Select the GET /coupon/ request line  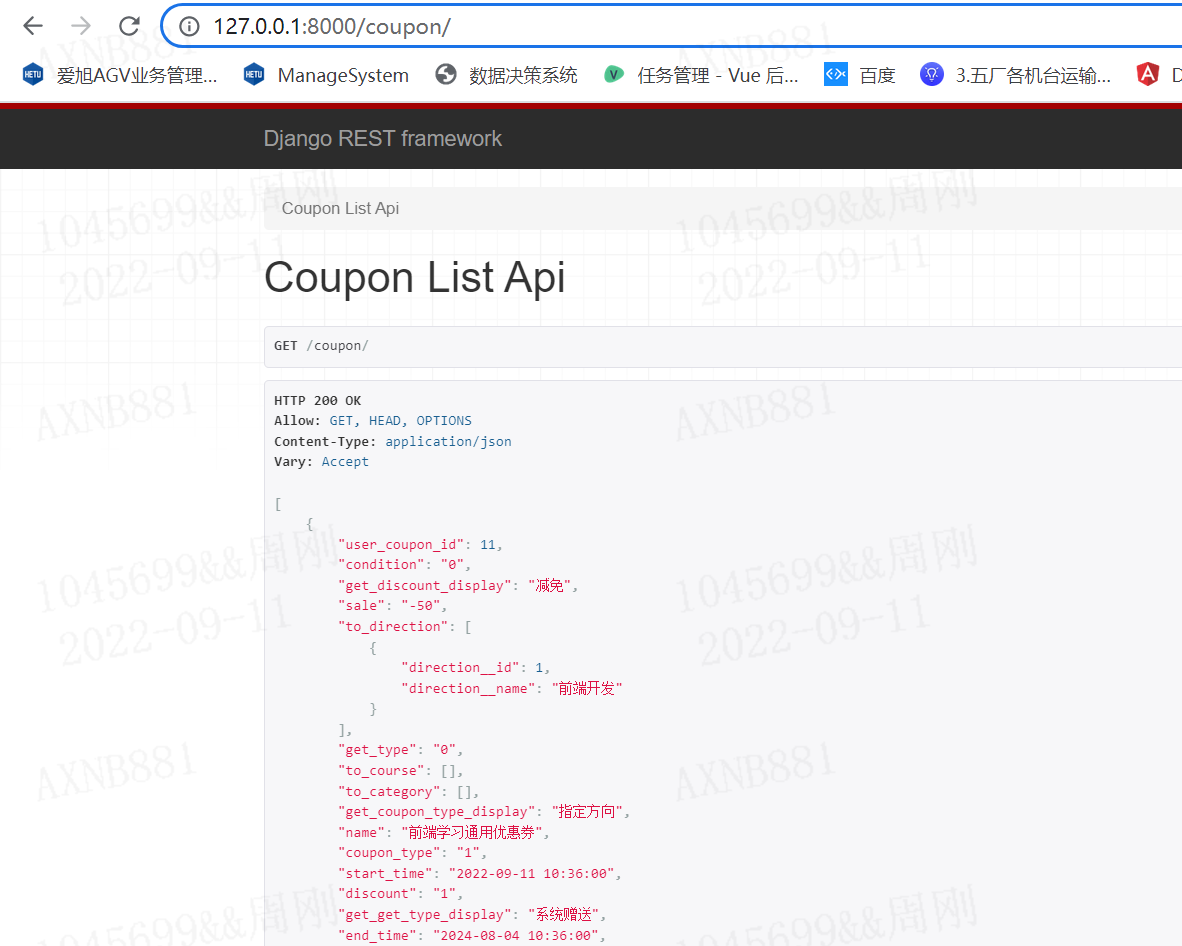tap(321, 346)
